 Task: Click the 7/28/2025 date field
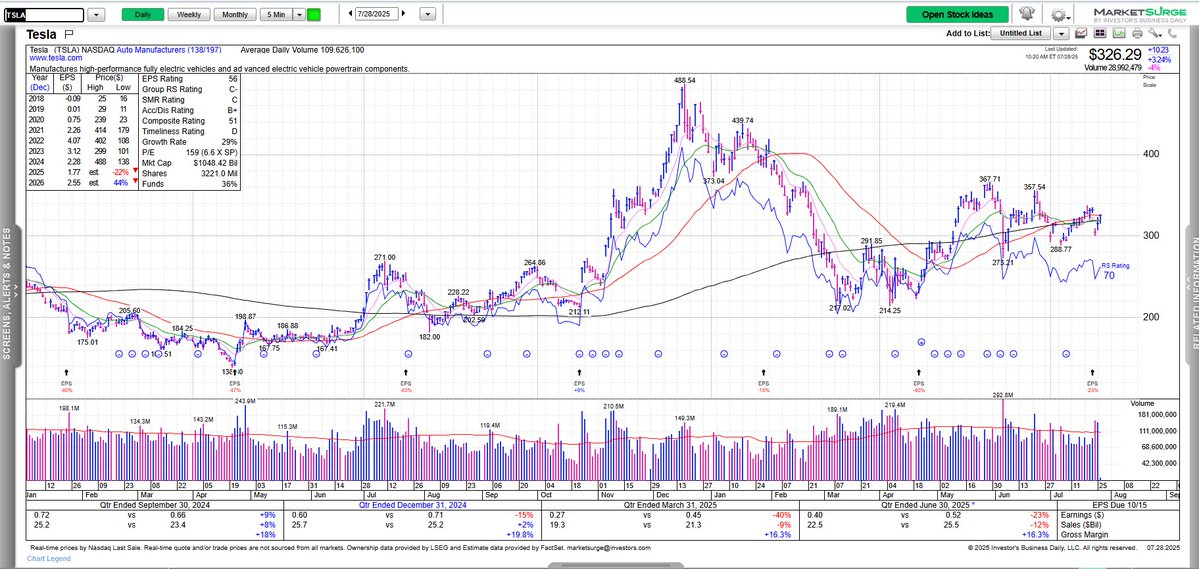coord(377,14)
